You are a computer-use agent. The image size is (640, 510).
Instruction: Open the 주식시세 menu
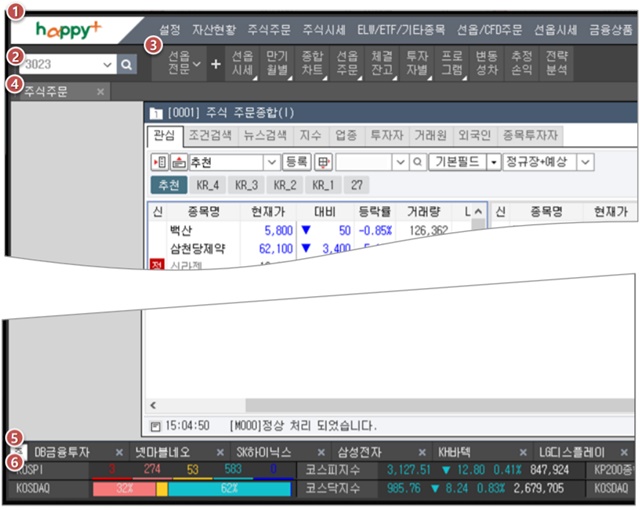tap(324, 29)
